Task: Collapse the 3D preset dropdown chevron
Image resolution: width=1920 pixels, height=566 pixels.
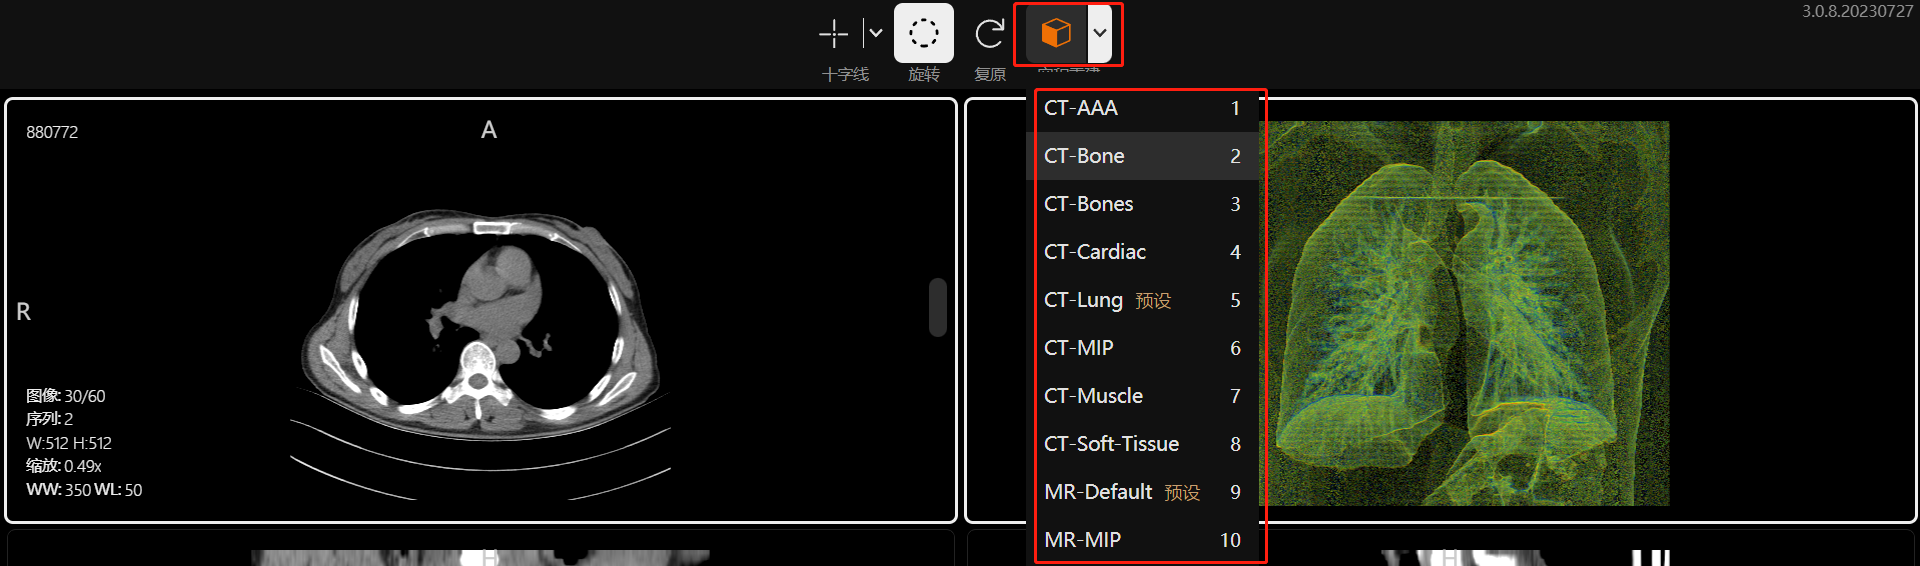Action: [1100, 33]
